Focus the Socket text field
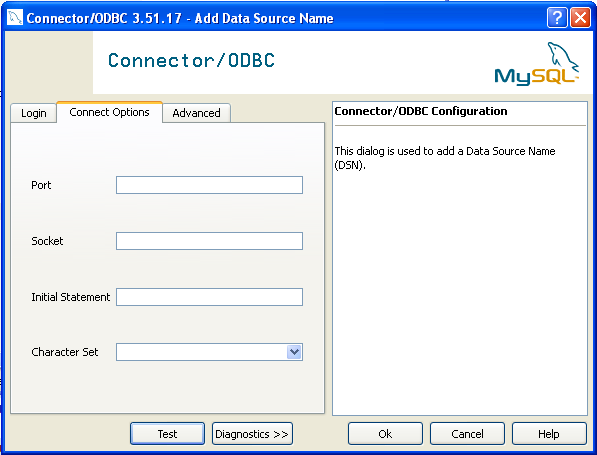 (209, 241)
